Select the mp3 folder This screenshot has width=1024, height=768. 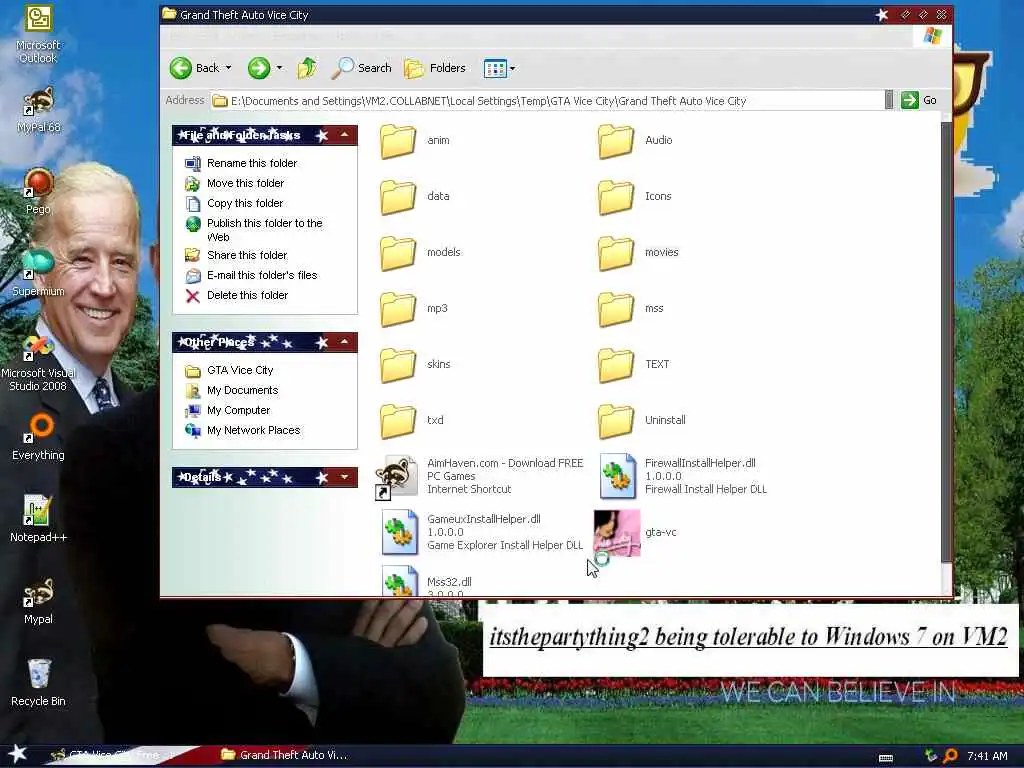(413, 308)
